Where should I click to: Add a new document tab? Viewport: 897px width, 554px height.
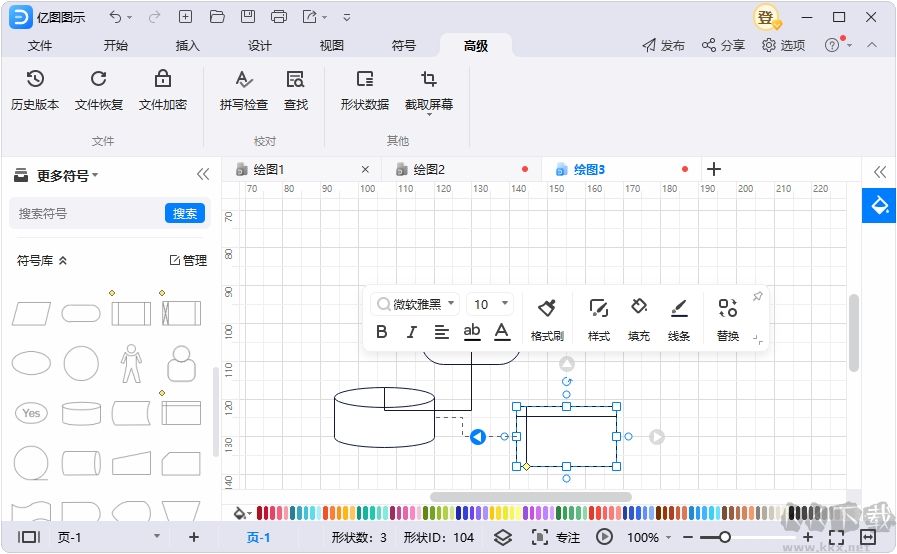713,169
